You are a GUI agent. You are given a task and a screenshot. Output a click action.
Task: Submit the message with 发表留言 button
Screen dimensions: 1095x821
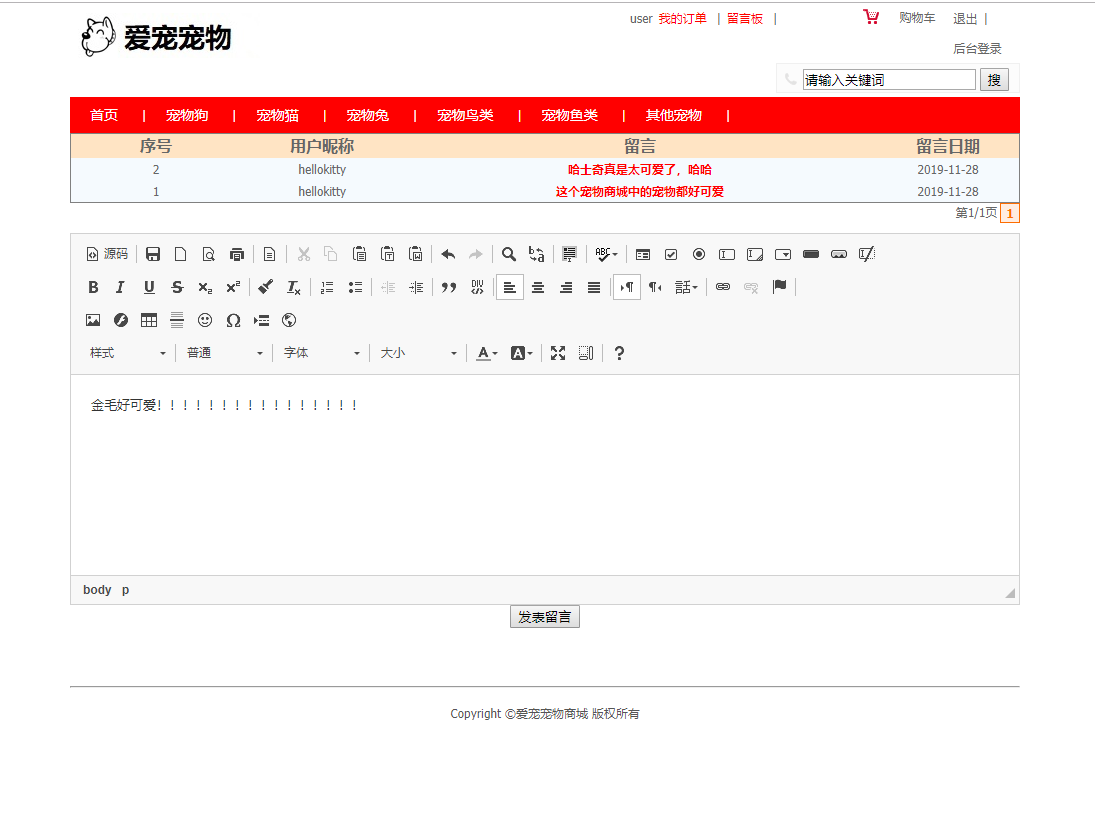click(544, 616)
